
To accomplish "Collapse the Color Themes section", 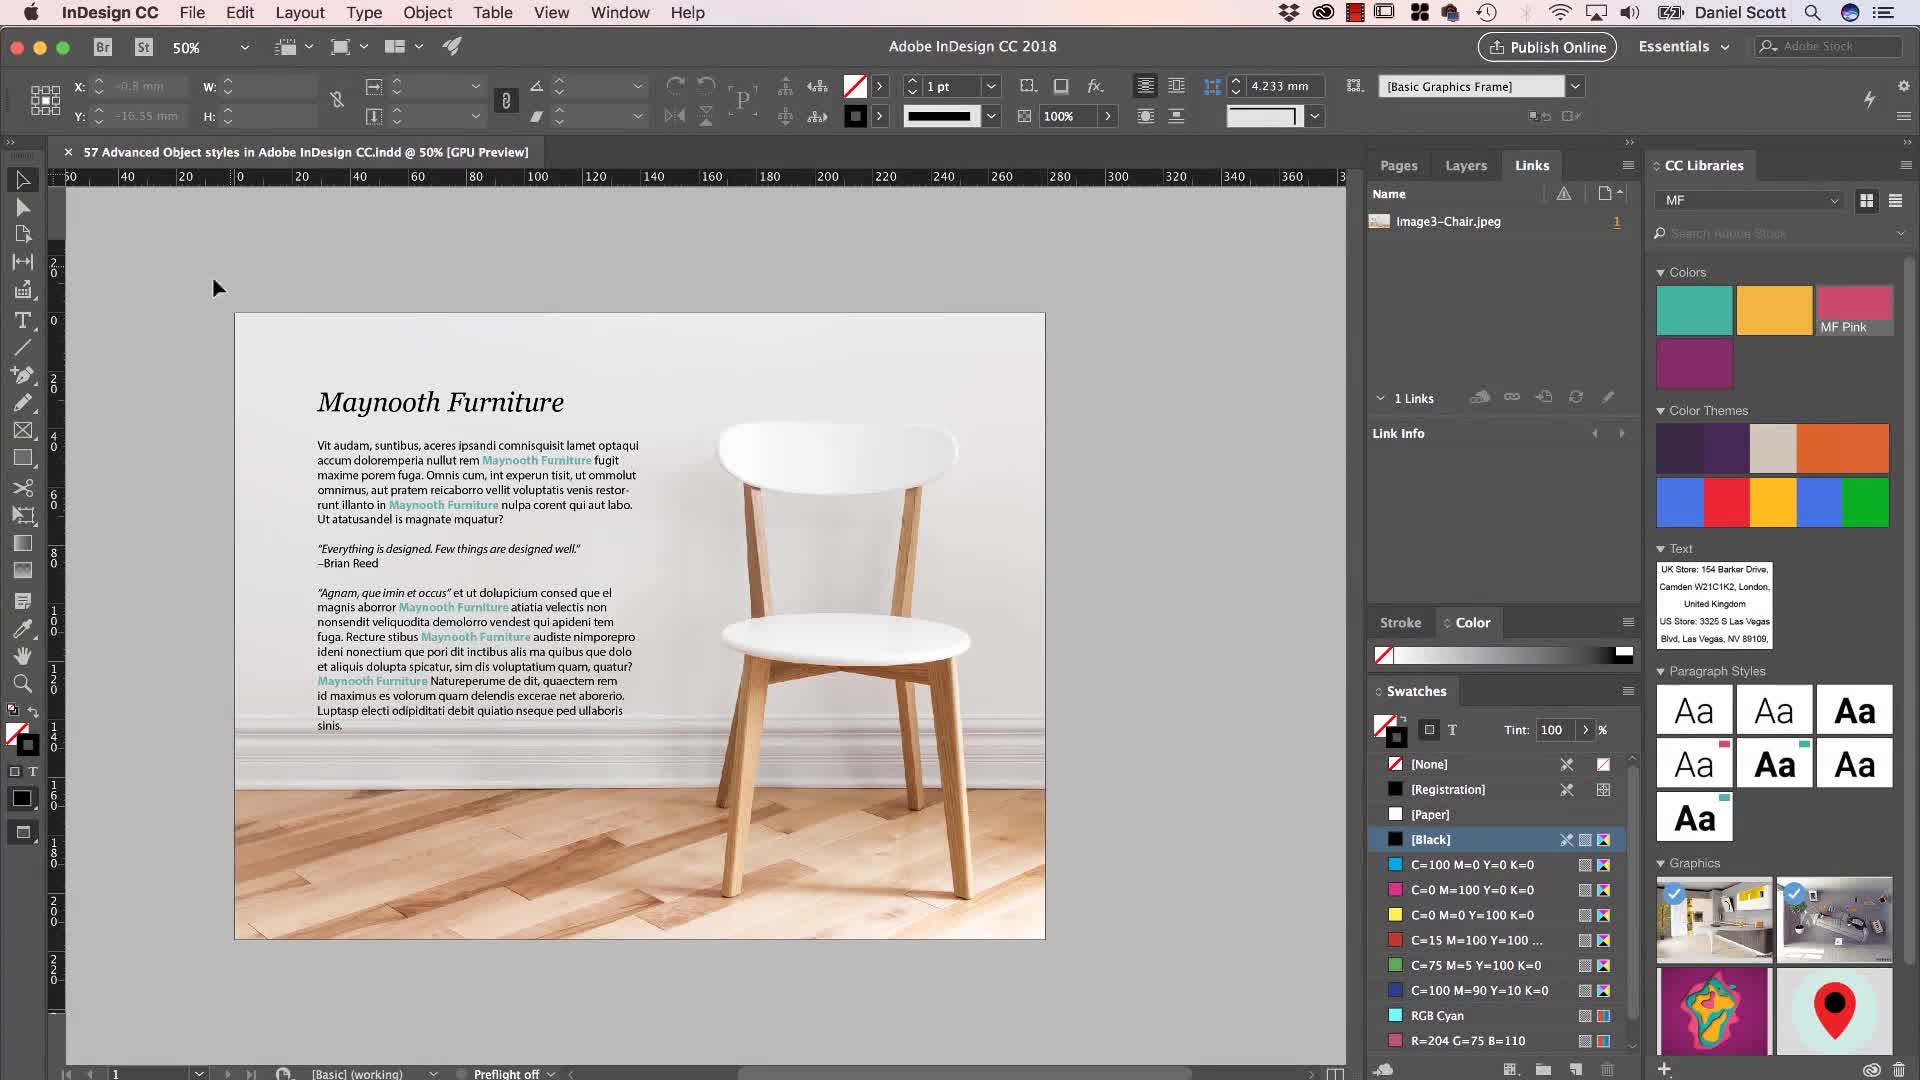I will point(1661,411).
